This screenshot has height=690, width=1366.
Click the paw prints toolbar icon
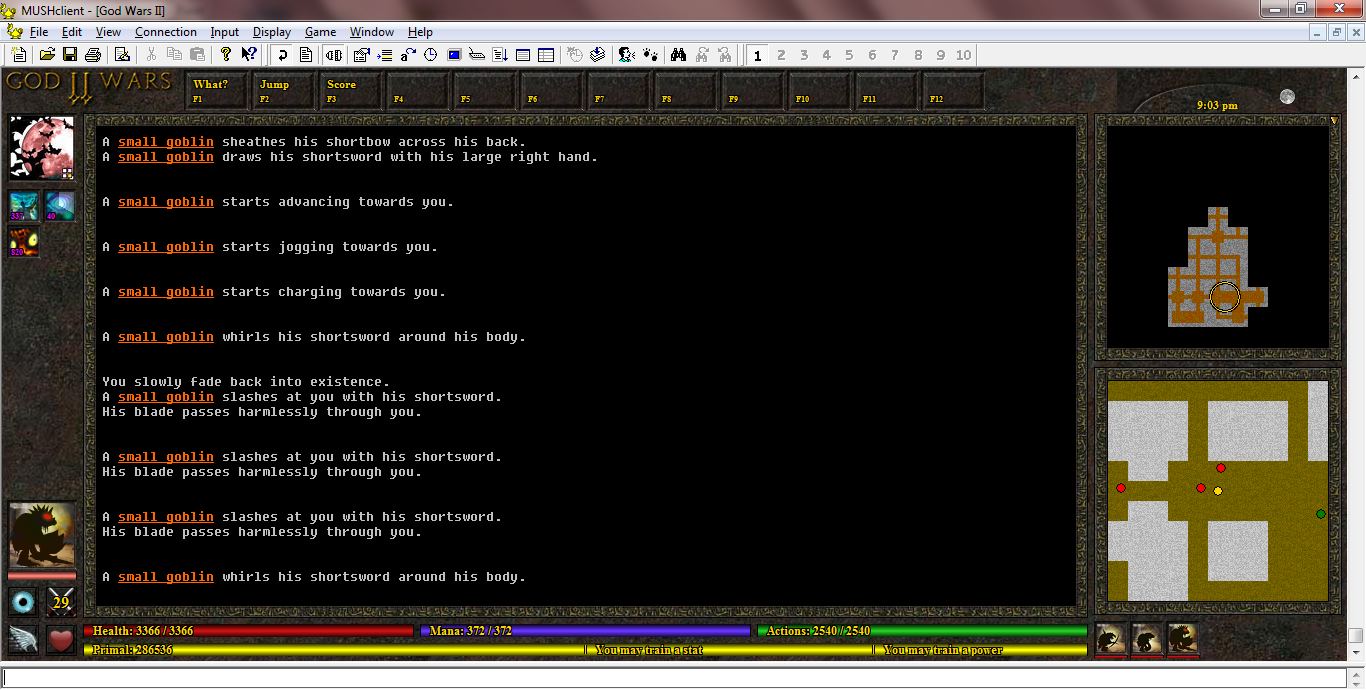[x=650, y=55]
